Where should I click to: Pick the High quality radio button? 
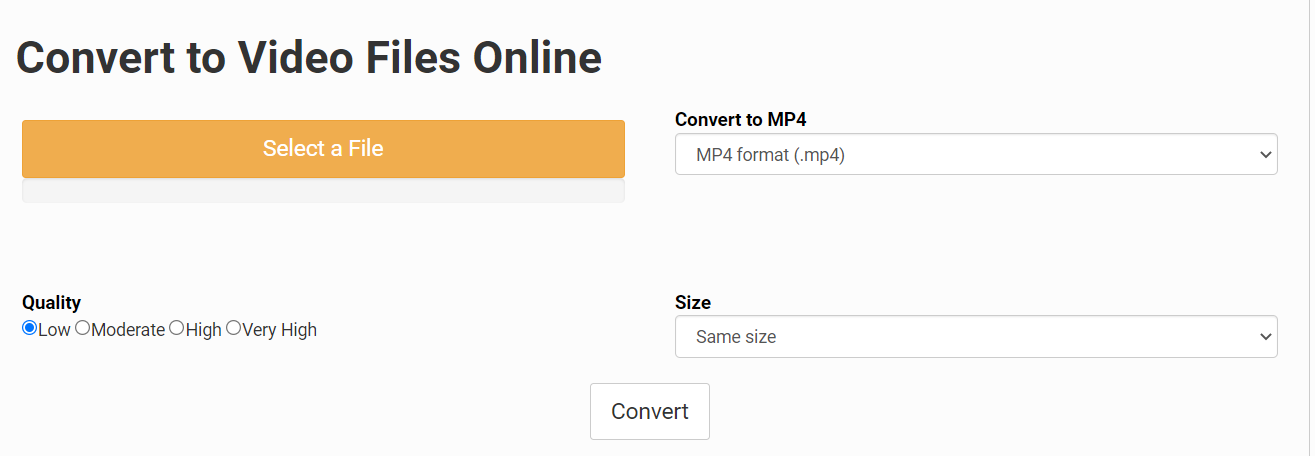click(177, 328)
